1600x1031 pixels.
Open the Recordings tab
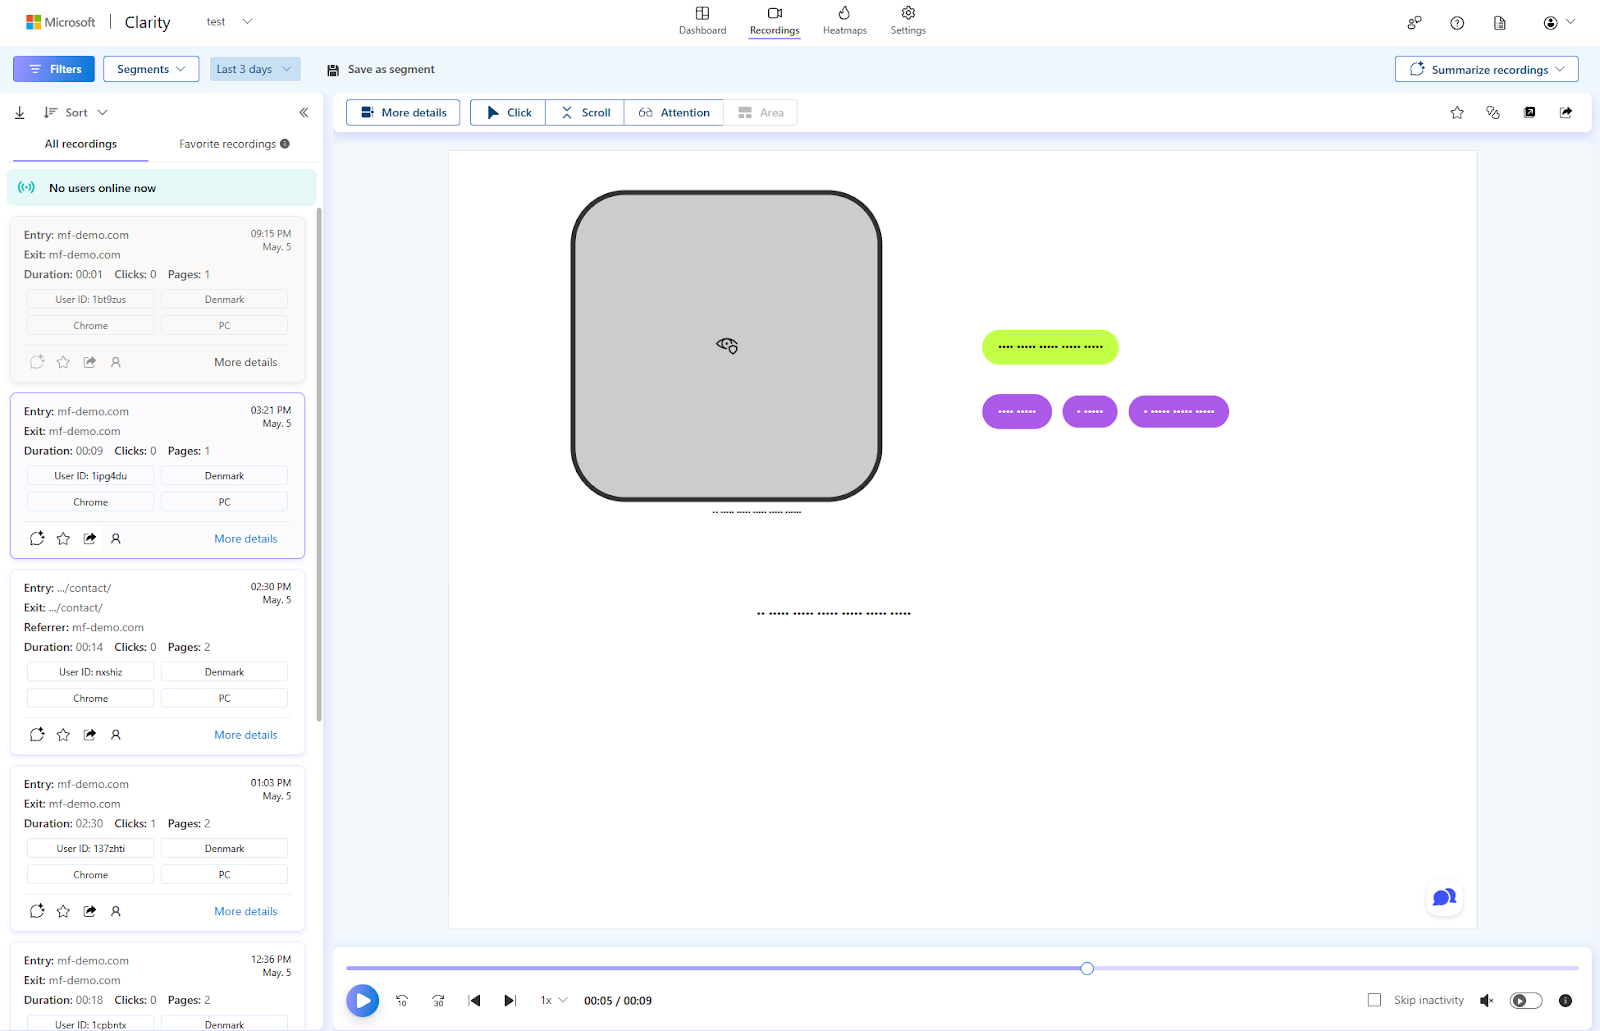coord(774,21)
